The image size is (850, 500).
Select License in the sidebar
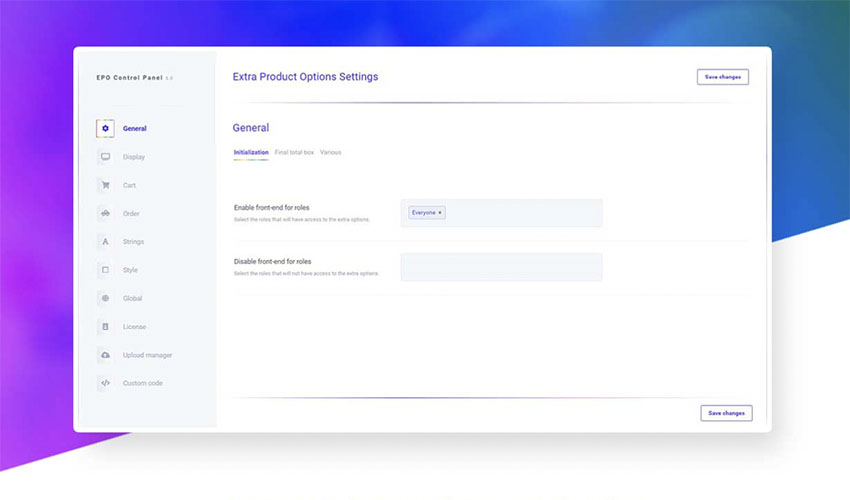[x=134, y=326]
